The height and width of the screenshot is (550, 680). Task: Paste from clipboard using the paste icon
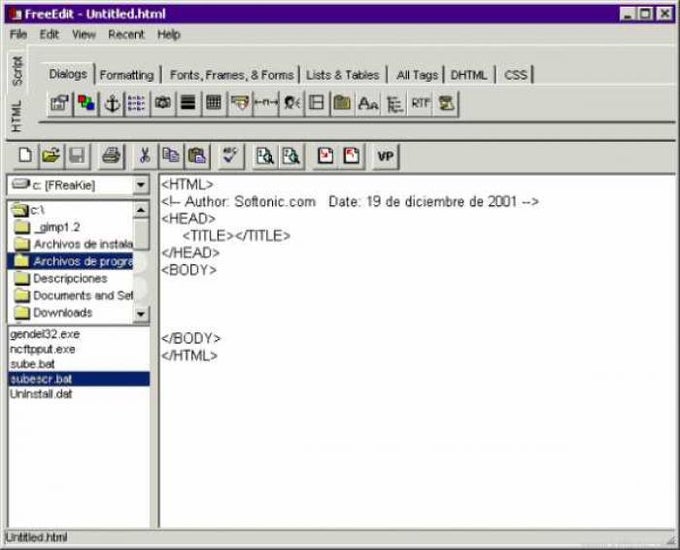point(196,155)
